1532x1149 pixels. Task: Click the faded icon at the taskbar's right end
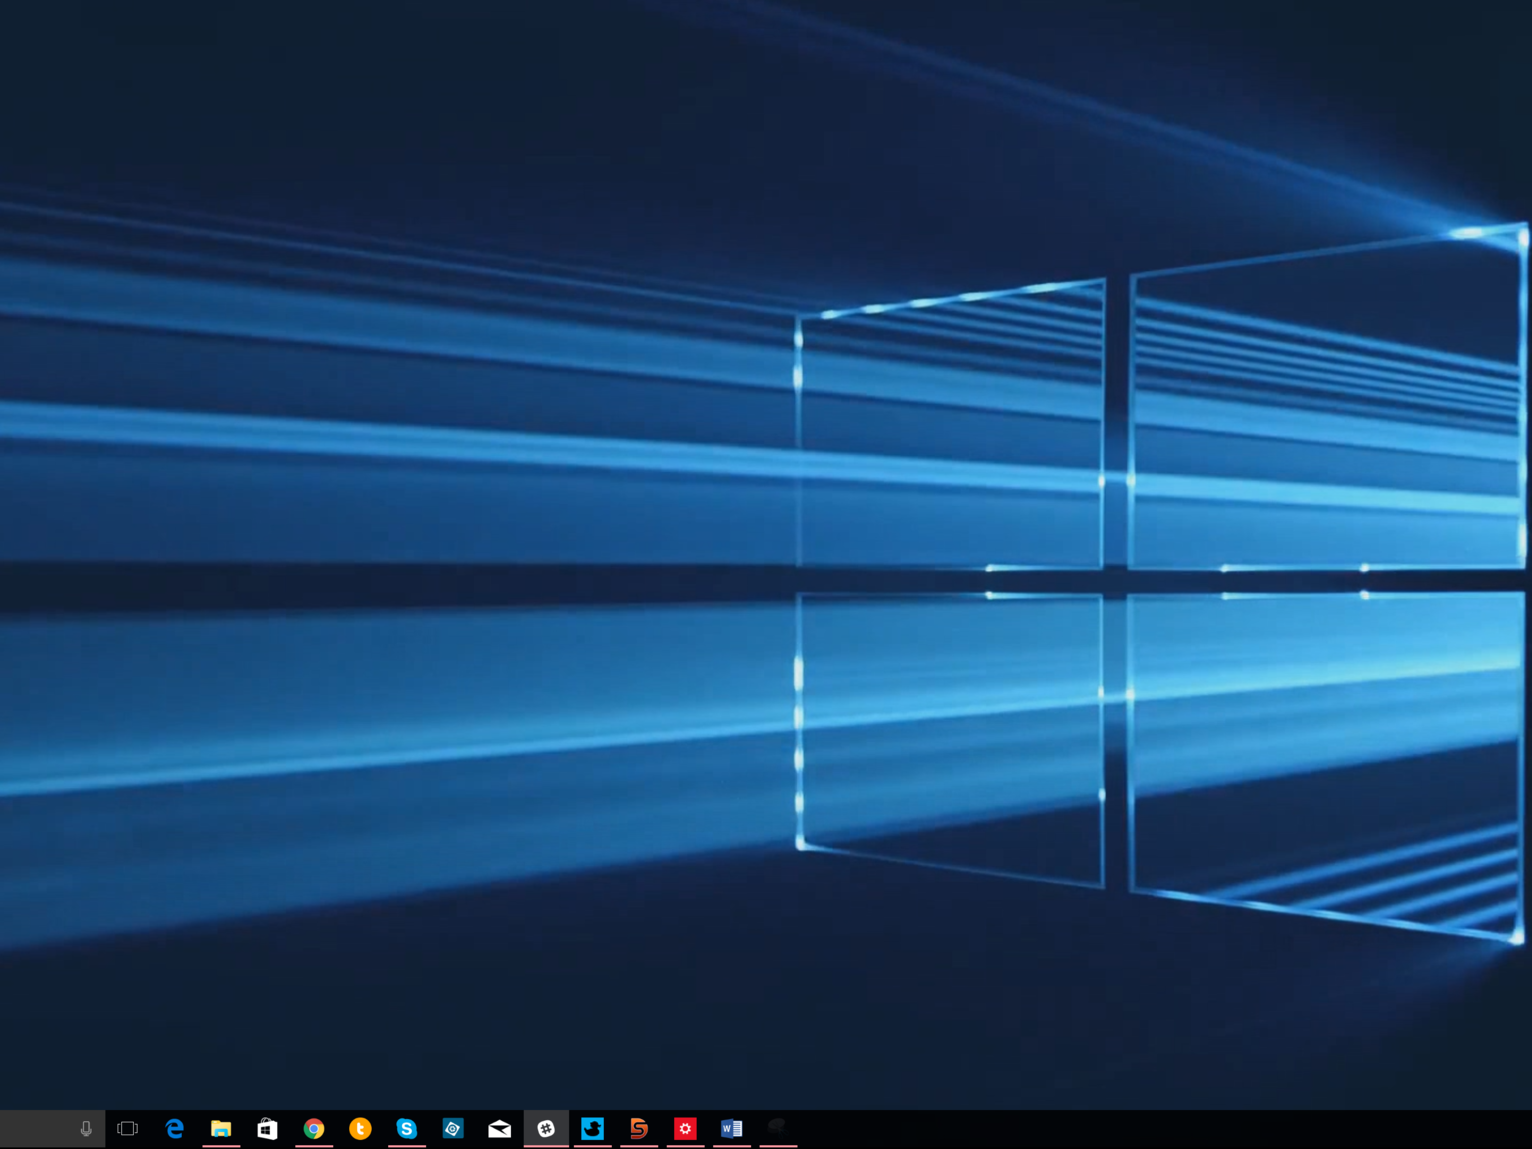pos(778,1128)
